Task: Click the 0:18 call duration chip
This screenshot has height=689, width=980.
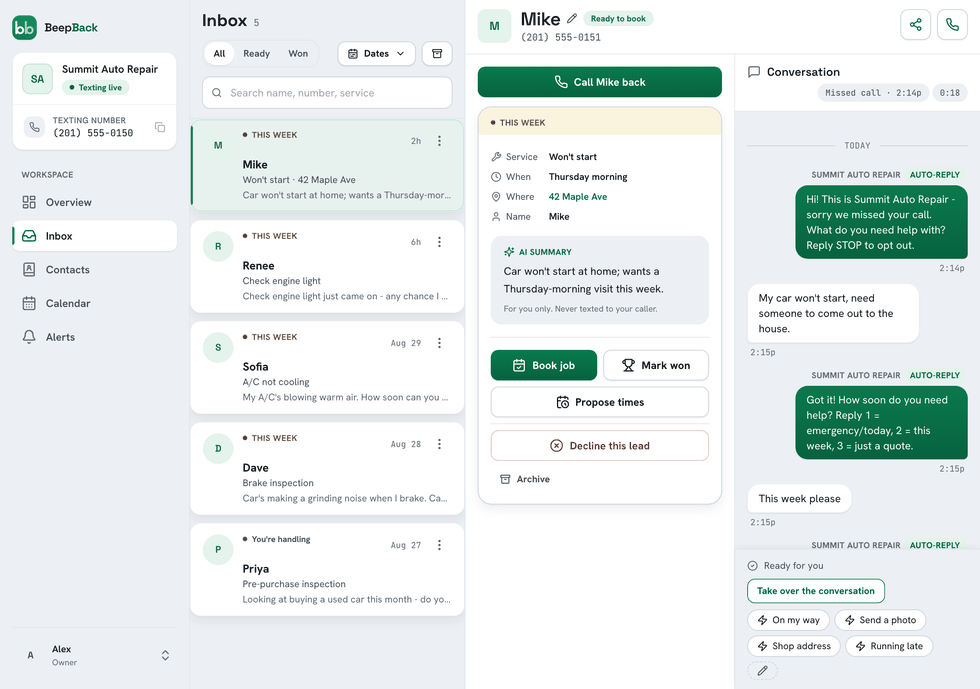Action: [949, 93]
